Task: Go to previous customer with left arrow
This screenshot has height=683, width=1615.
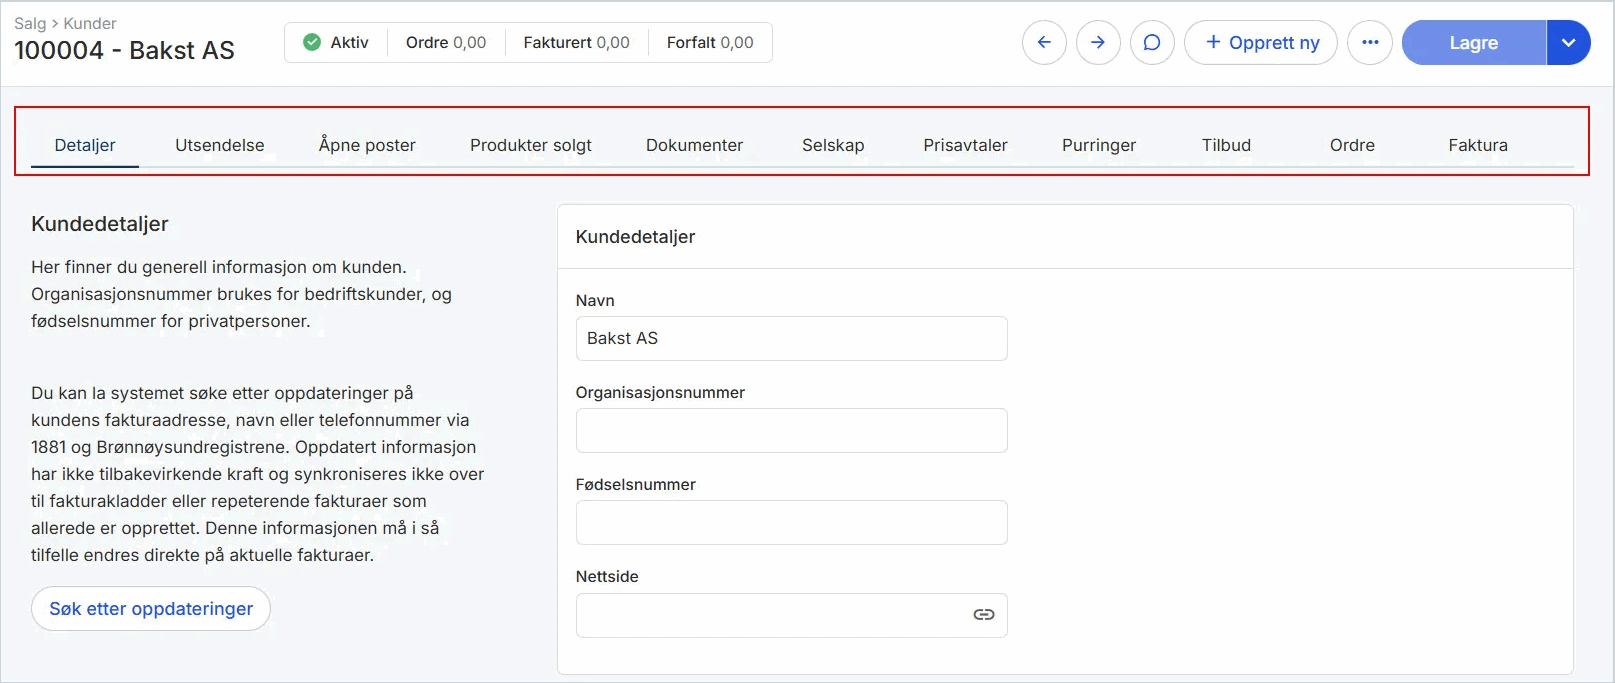Action: click(x=1044, y=43)
